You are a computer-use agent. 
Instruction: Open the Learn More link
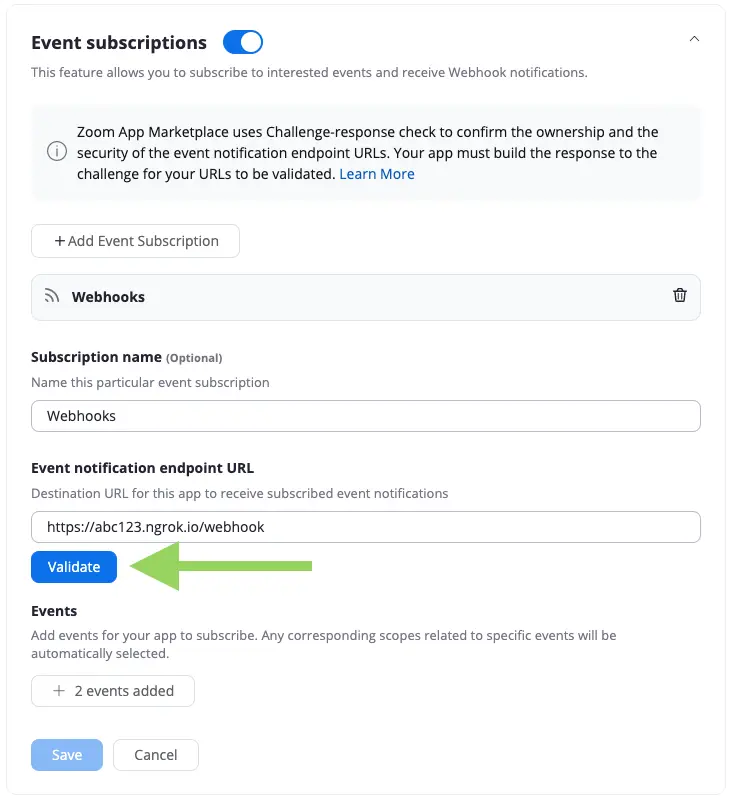pyautogui.click(x=376, y=173)
